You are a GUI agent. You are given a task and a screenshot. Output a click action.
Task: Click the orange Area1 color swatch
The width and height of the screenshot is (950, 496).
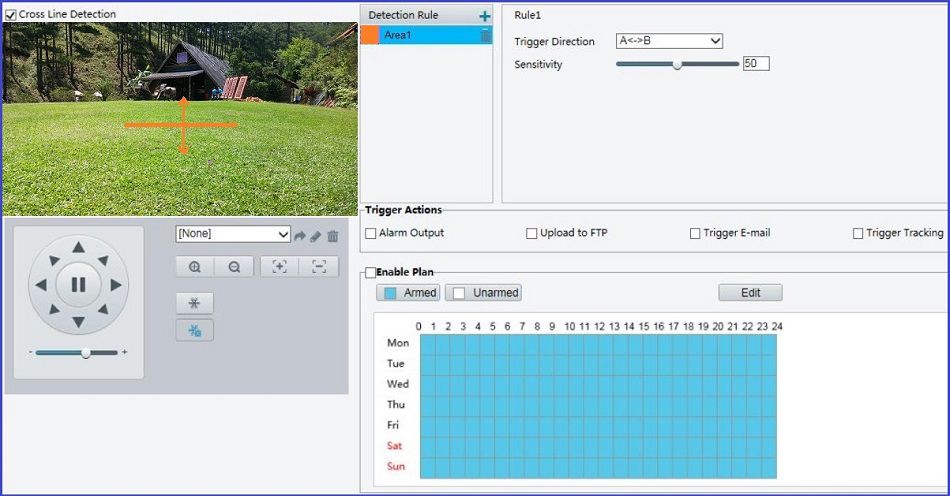click(x=370, y=35)
